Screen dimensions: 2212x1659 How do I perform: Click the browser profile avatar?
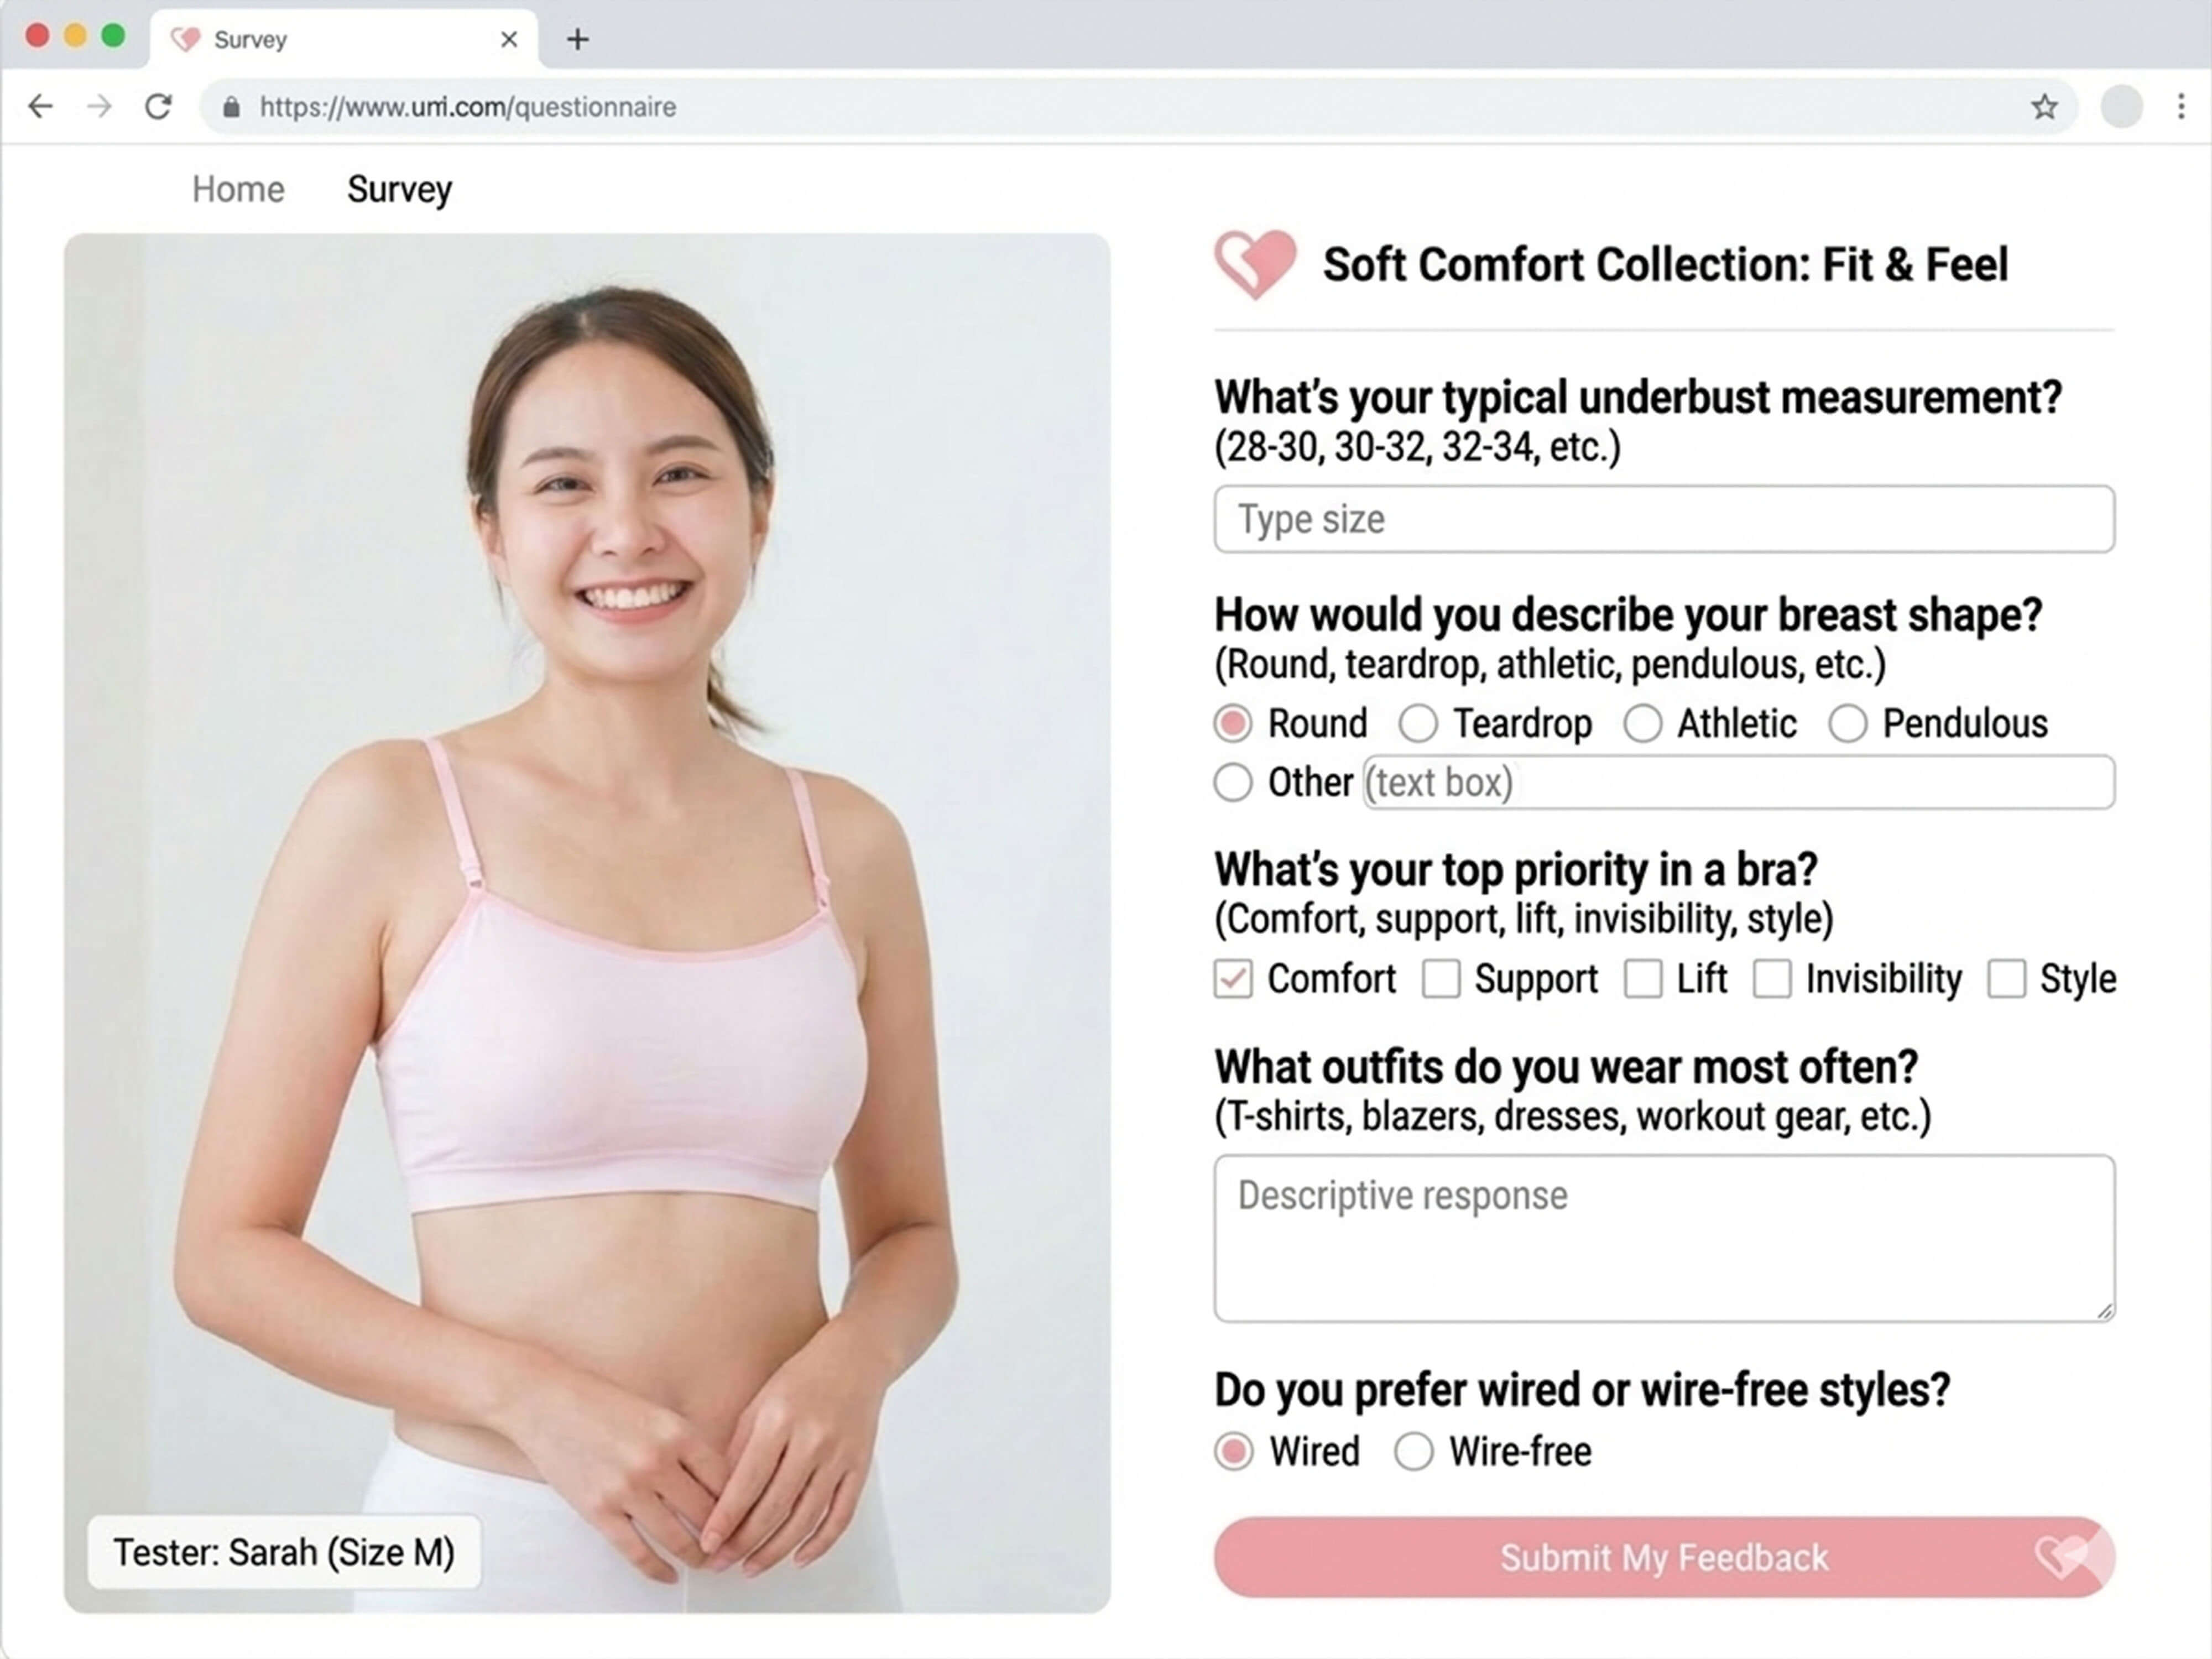[2121, 107]
